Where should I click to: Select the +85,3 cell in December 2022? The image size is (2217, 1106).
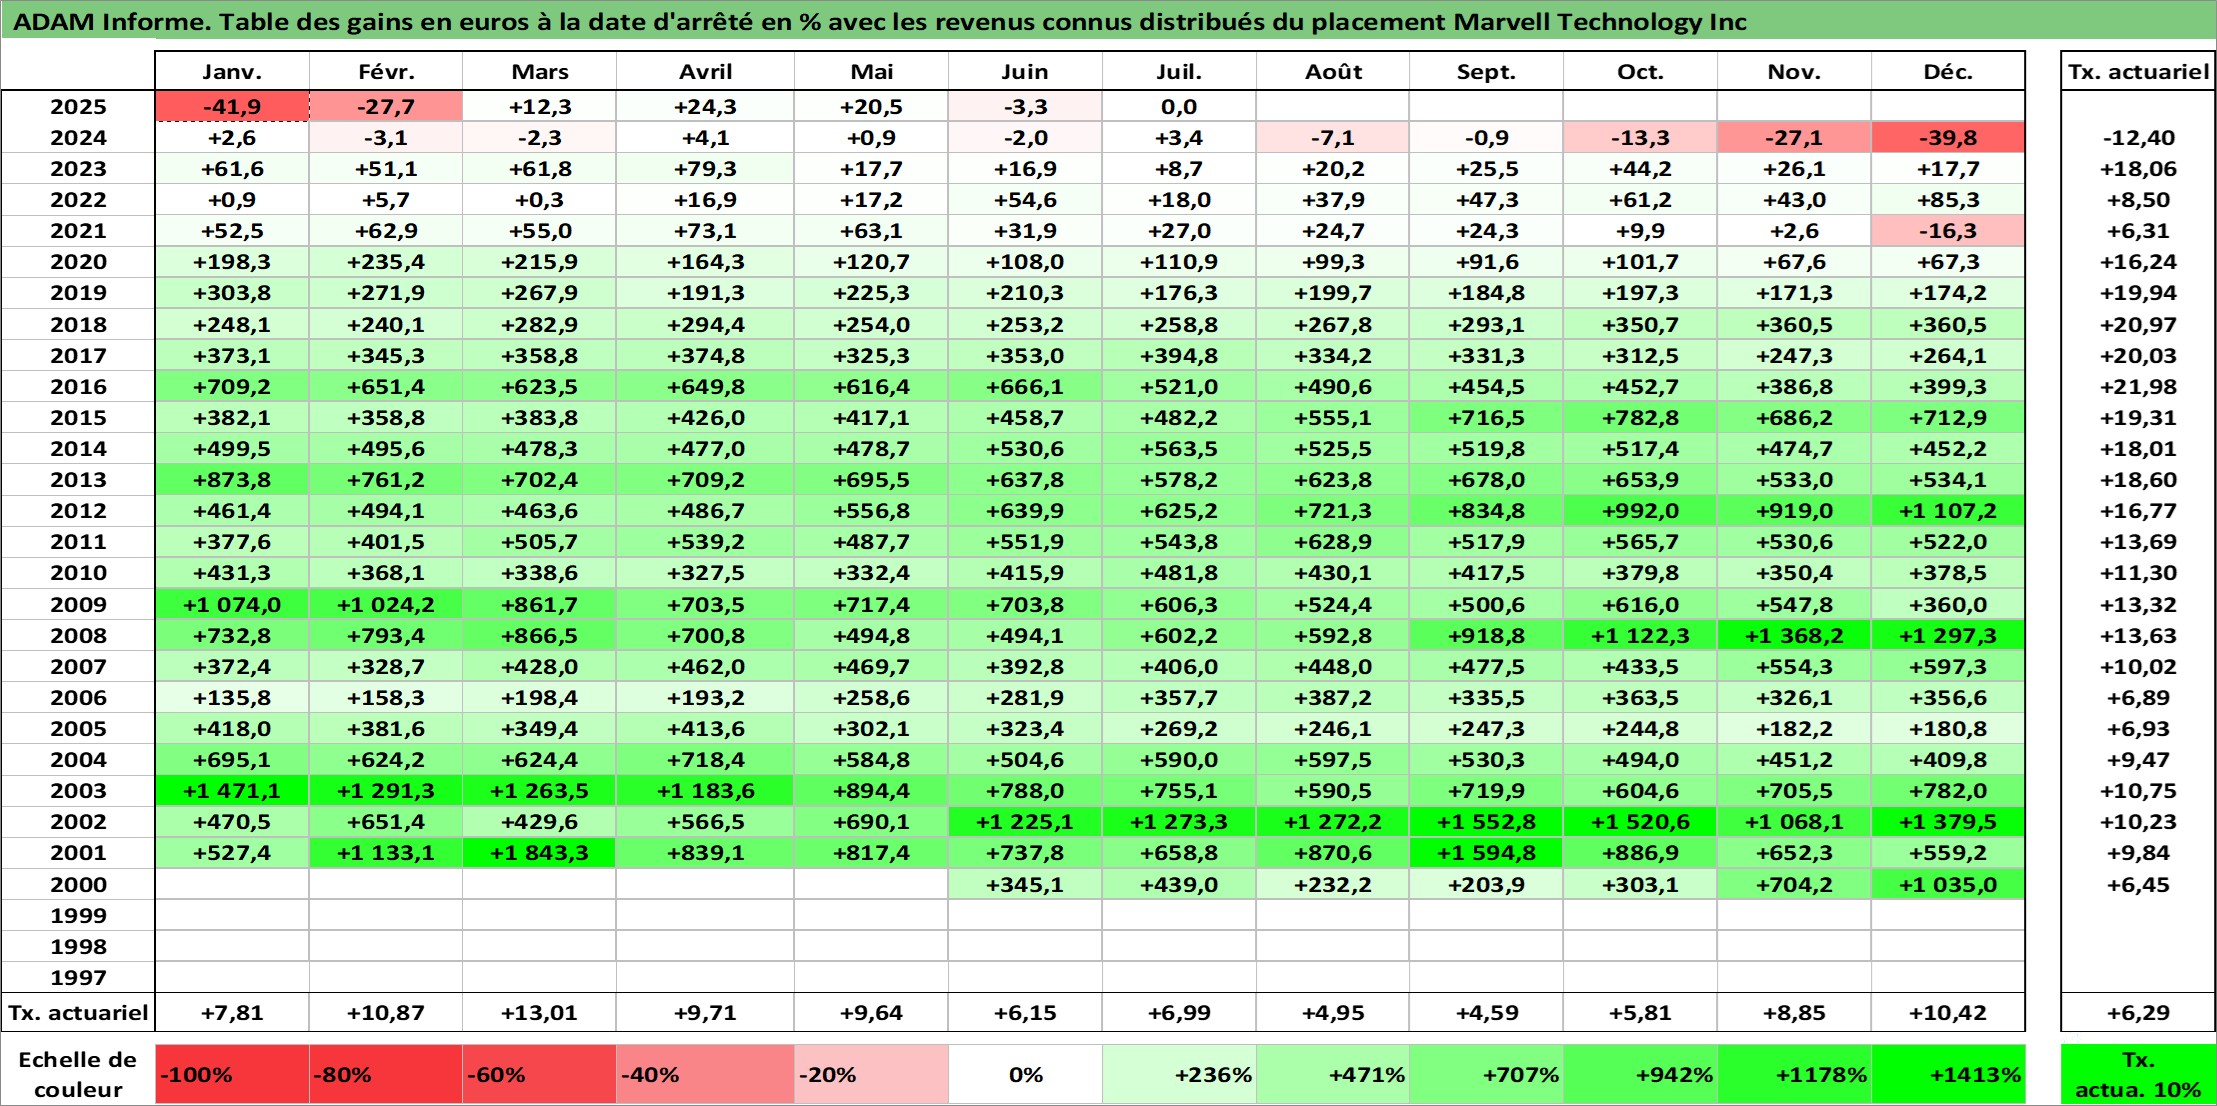(1948, 200)
